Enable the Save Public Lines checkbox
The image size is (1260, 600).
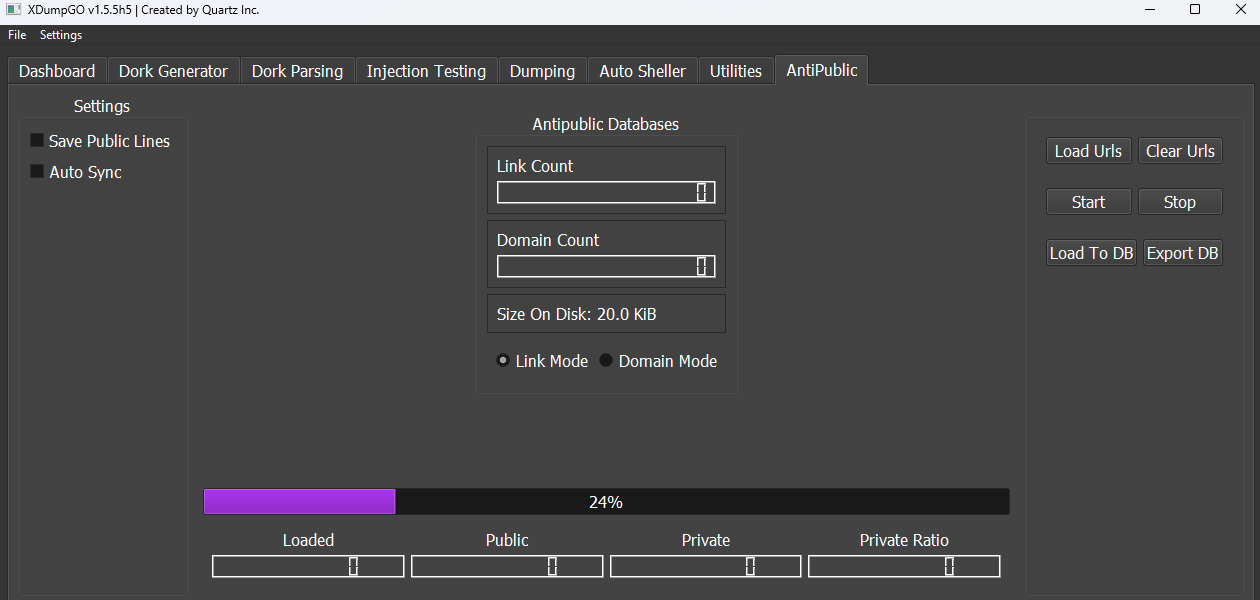pos(37,141)
